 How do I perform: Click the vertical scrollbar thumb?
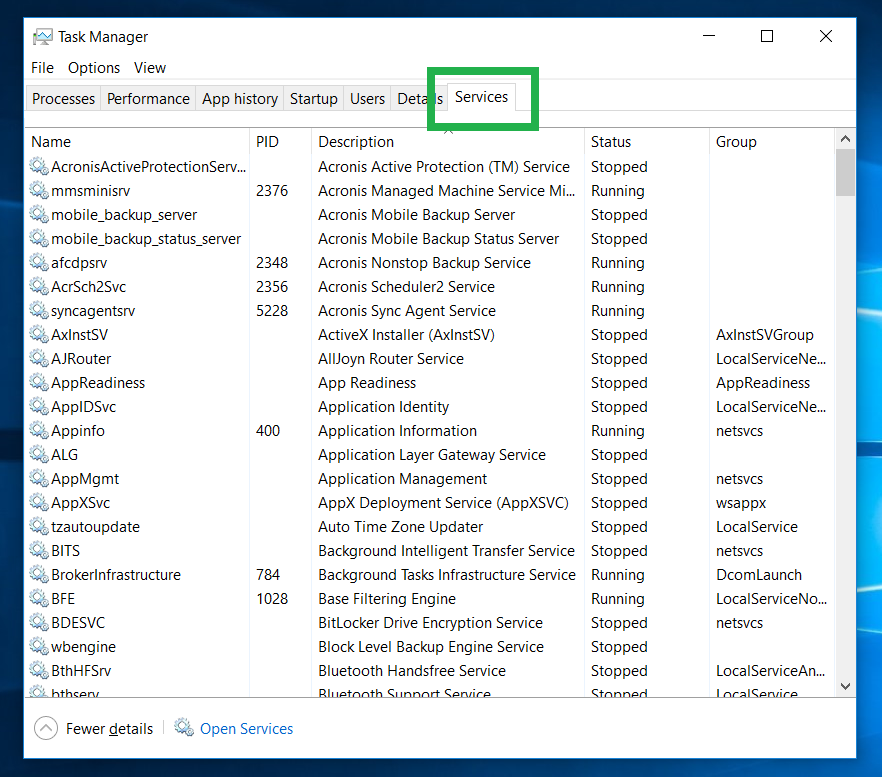pos(845,172)
